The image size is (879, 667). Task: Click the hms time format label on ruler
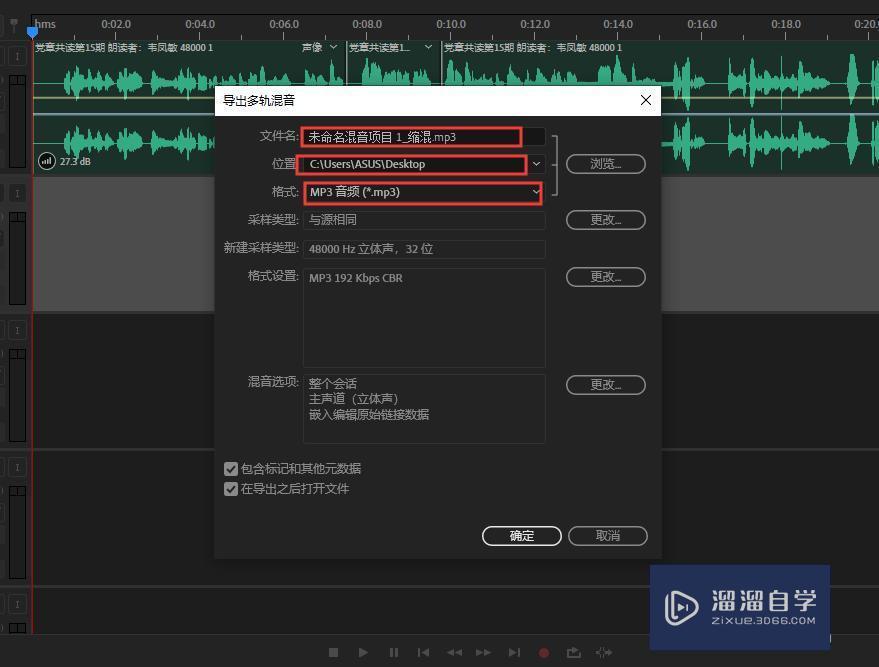coord(45,24)
